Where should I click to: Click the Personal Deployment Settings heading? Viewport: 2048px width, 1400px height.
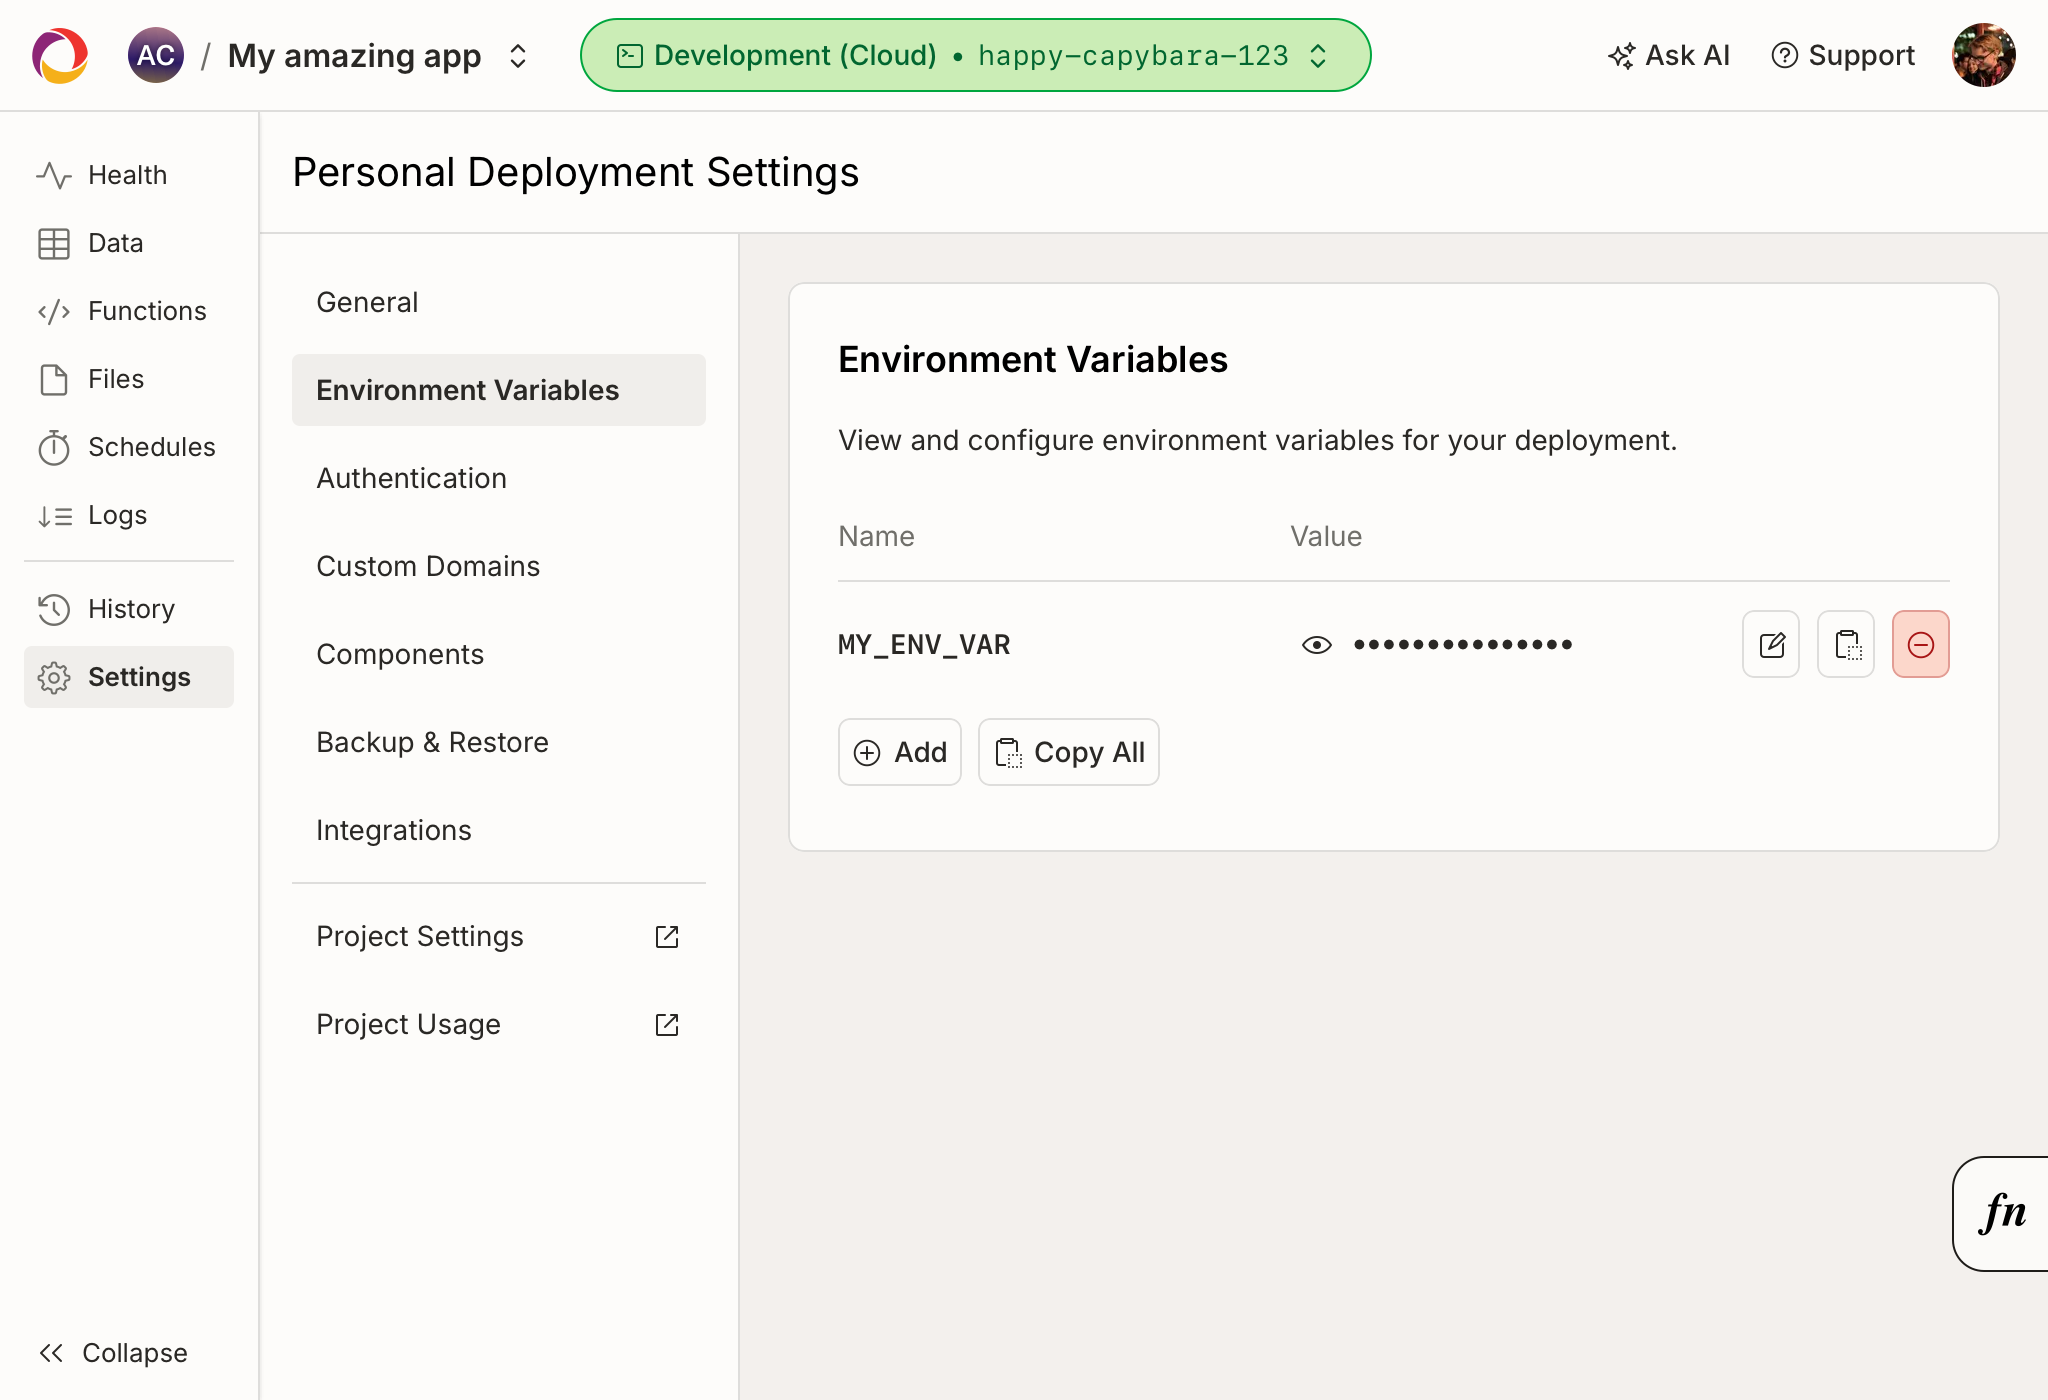click(x=576, y=172)
